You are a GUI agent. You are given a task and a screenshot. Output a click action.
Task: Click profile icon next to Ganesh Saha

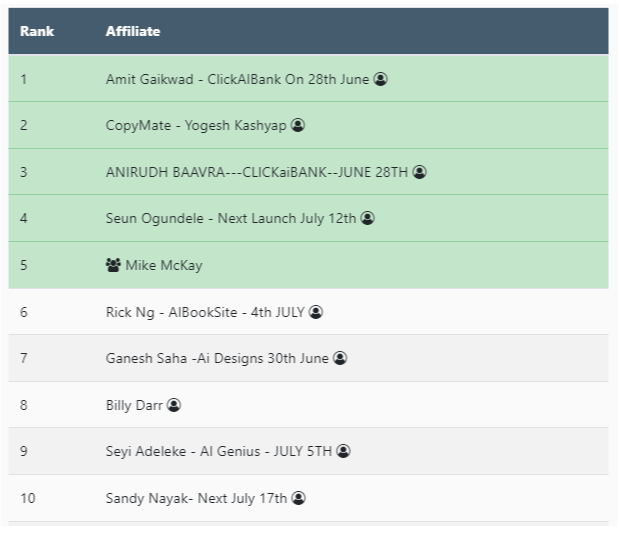(x=340, y=358)
